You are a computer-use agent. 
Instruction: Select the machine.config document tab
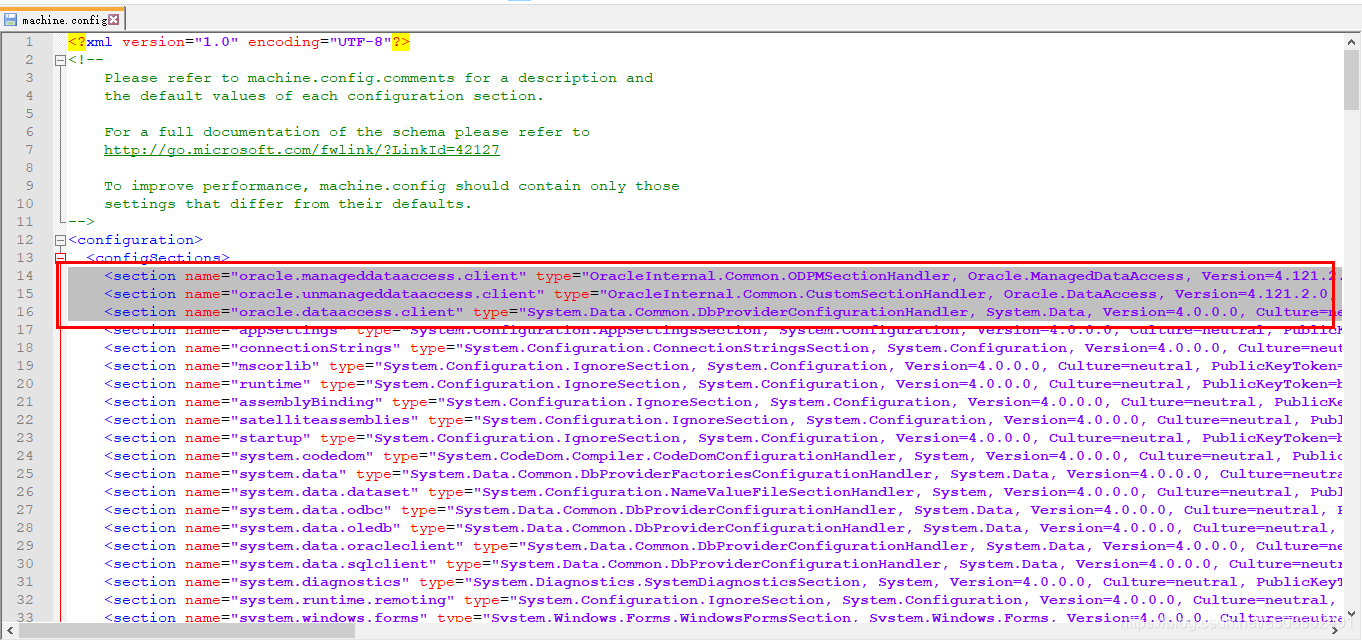point(62,19)
